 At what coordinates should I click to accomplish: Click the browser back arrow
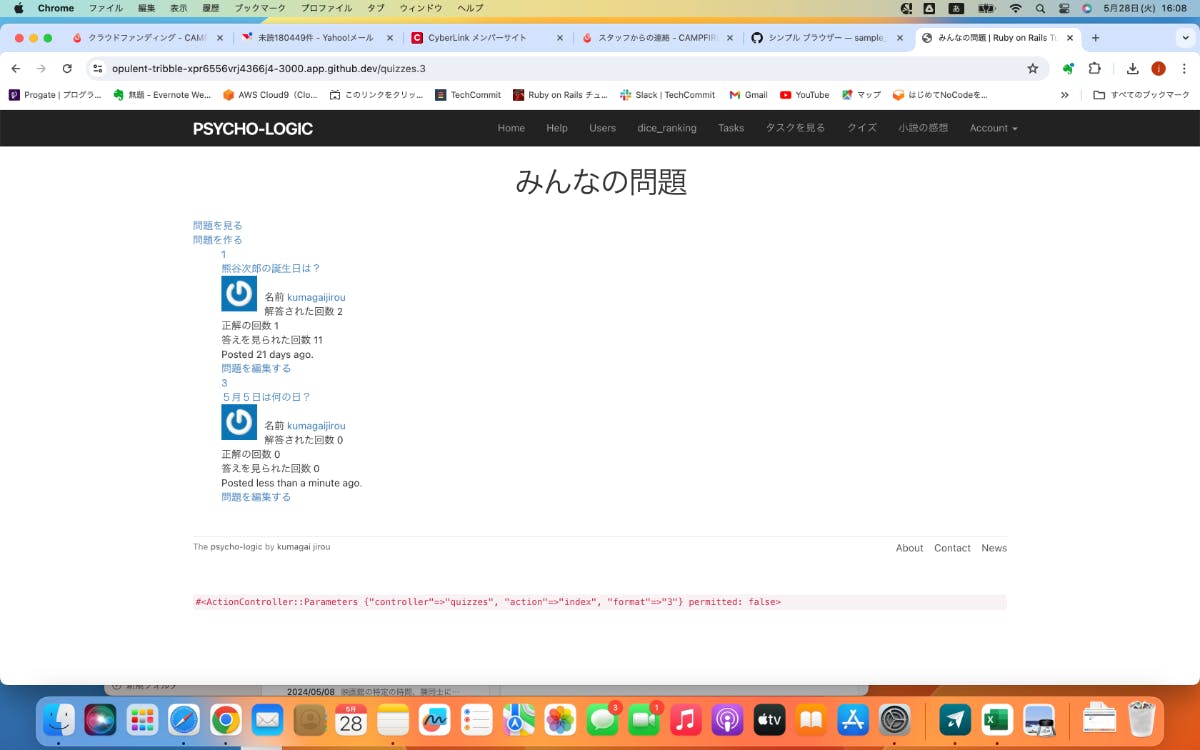(x=16, y=68)
